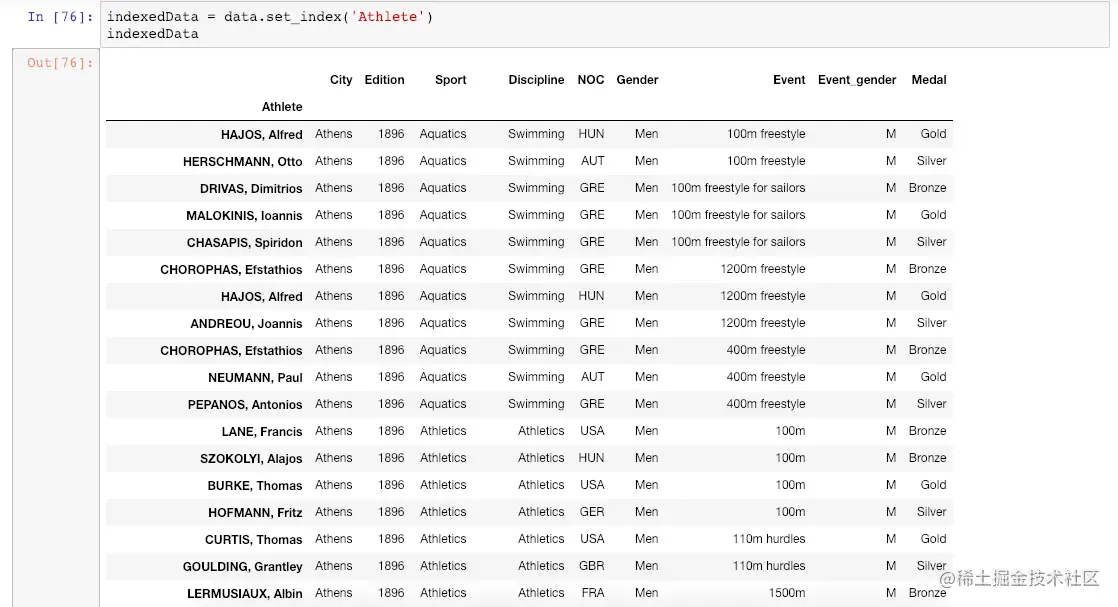Click Medal Silver in HERSCHMANN, Otto row
Screen dimensions: 1118x607
(931, 161)
